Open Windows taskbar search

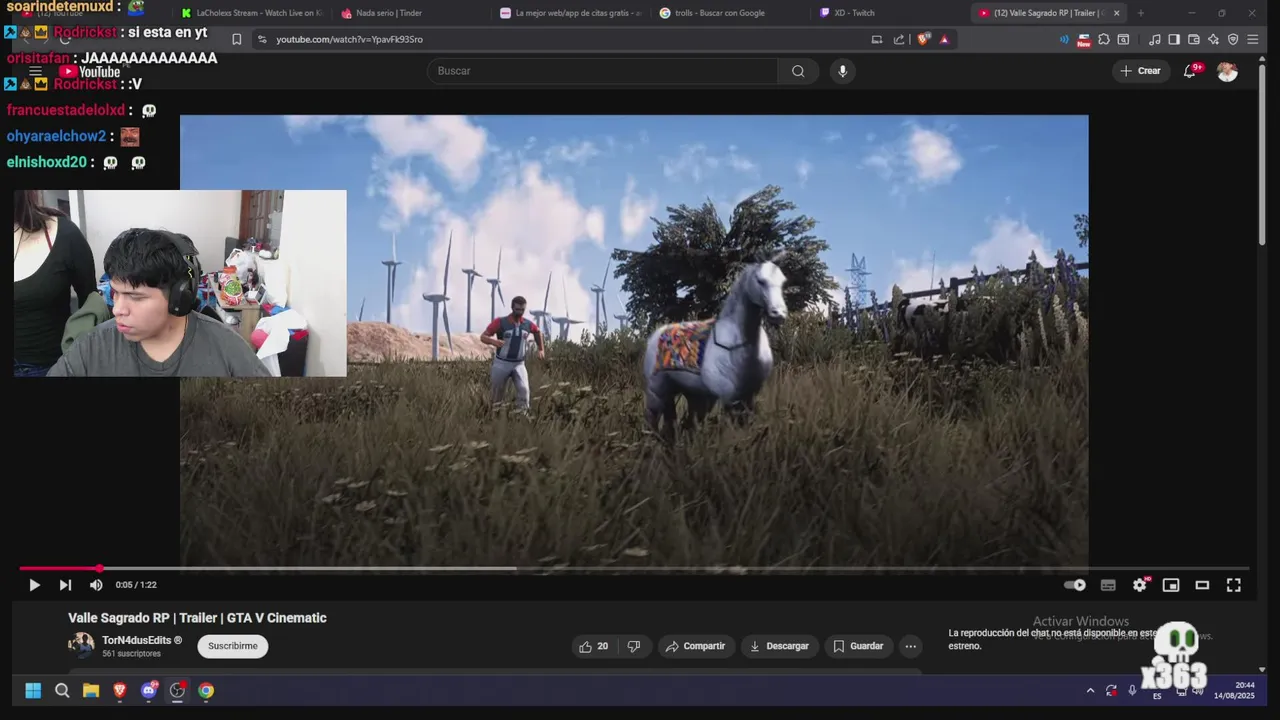click(62, 690)
